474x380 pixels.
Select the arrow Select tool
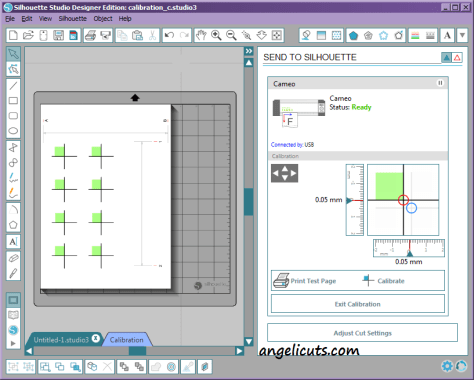click(x=13, y=54)
